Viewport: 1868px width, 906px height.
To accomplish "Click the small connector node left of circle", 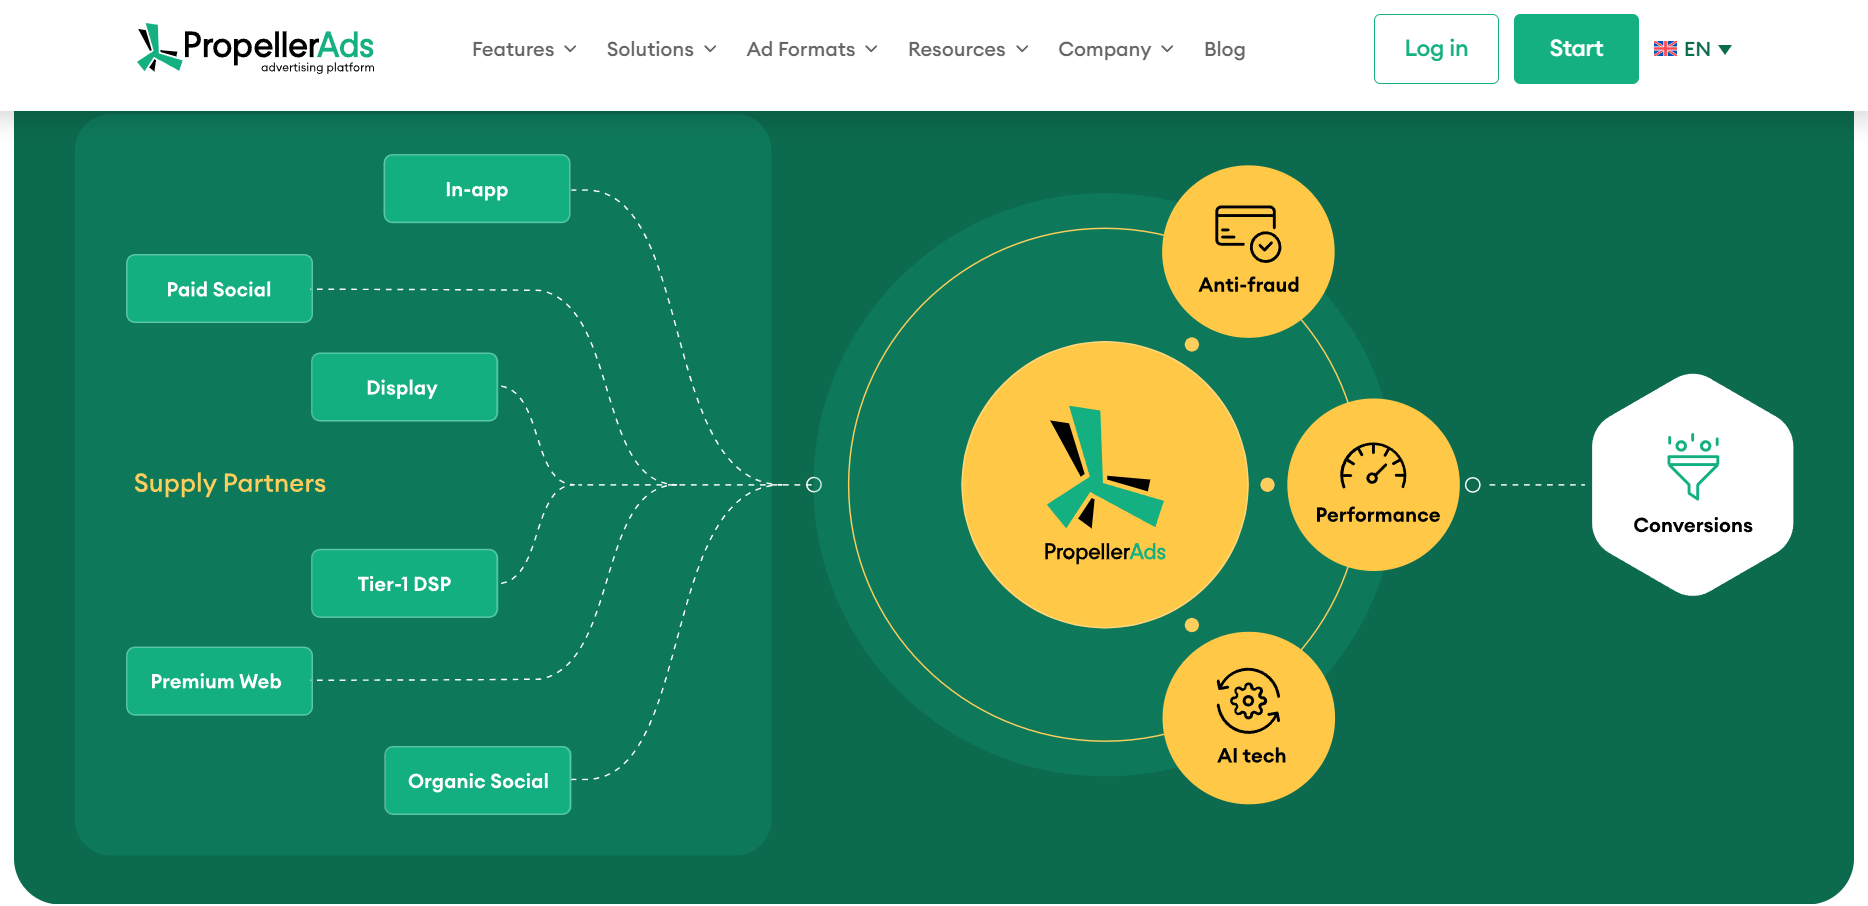I will point(814,485).
